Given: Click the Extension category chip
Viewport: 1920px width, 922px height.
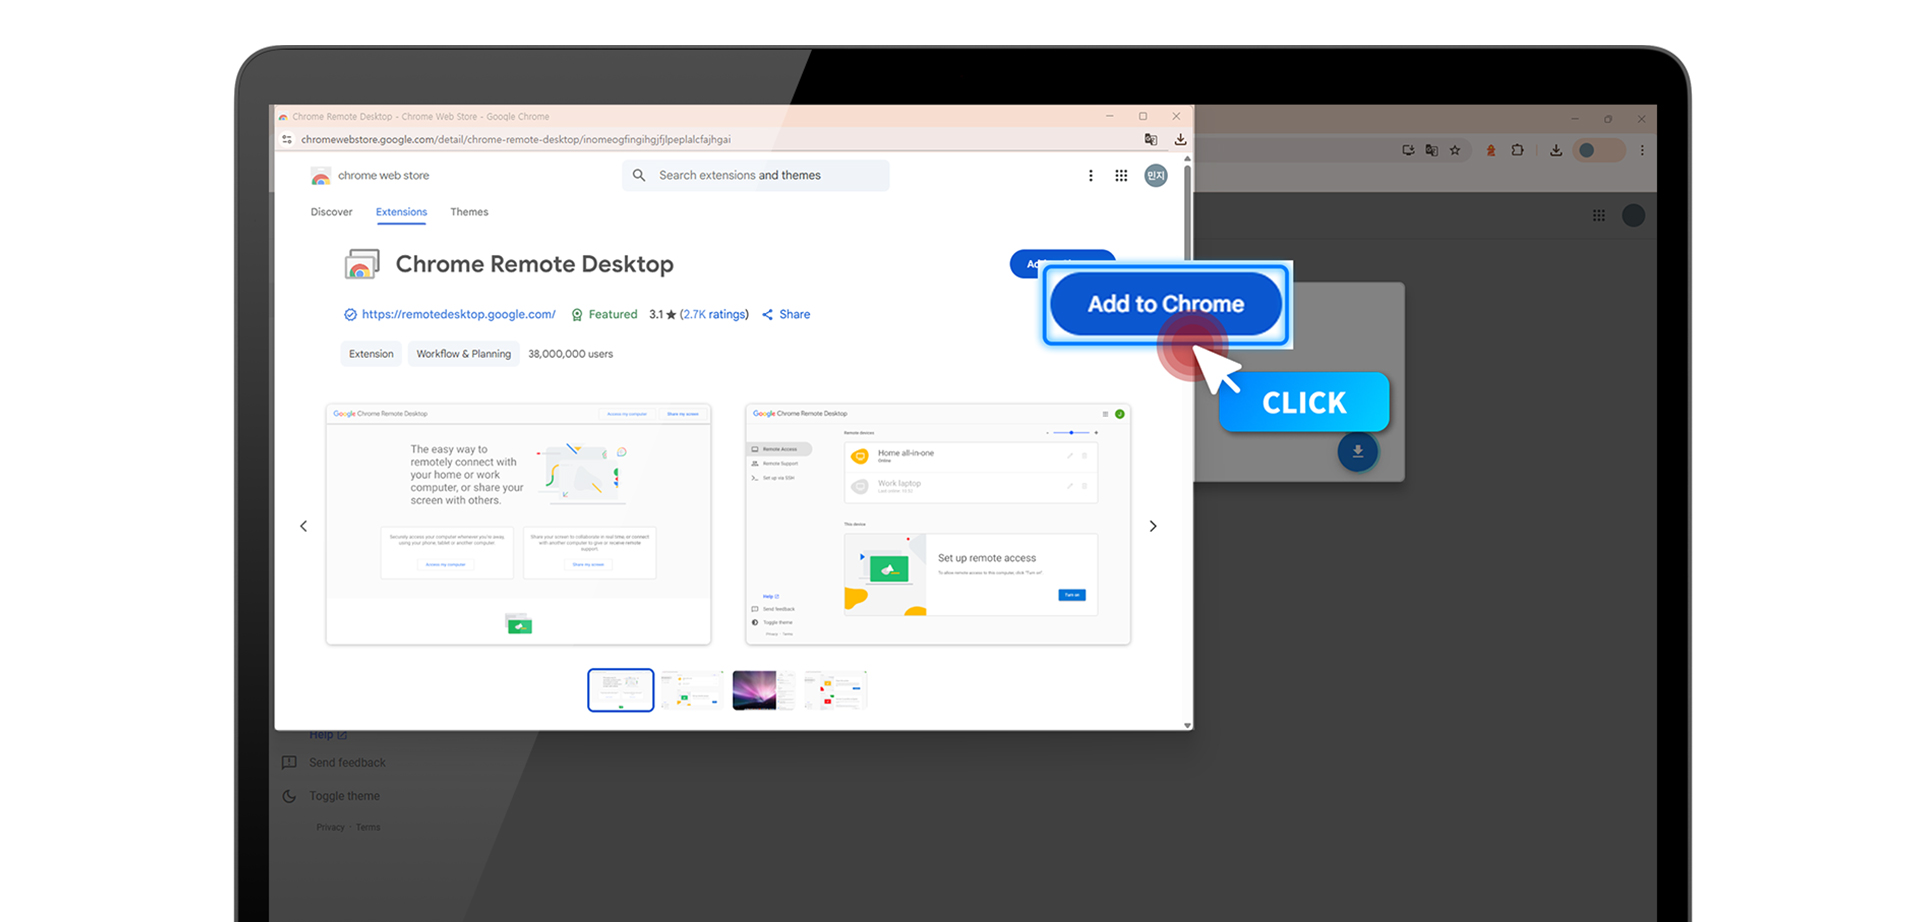Looking at the screenshot, I should pos(371,354).
